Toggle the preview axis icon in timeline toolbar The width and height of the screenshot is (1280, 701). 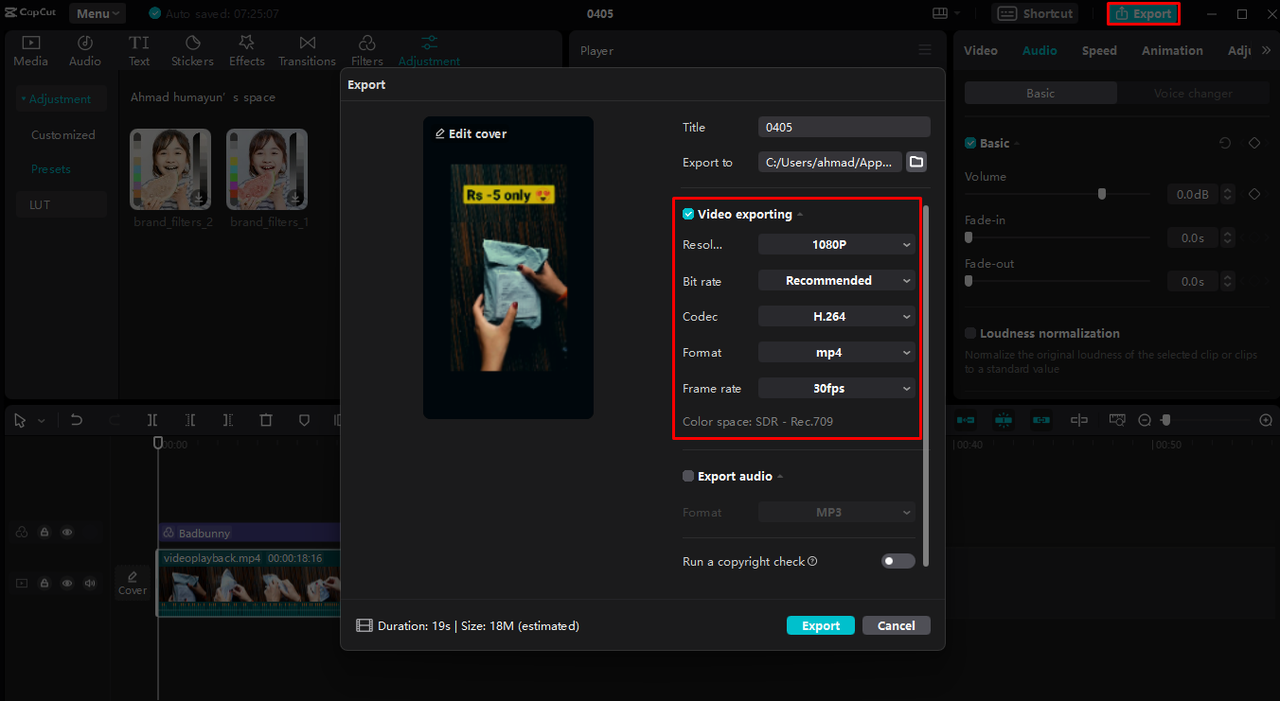(1079, 421)
